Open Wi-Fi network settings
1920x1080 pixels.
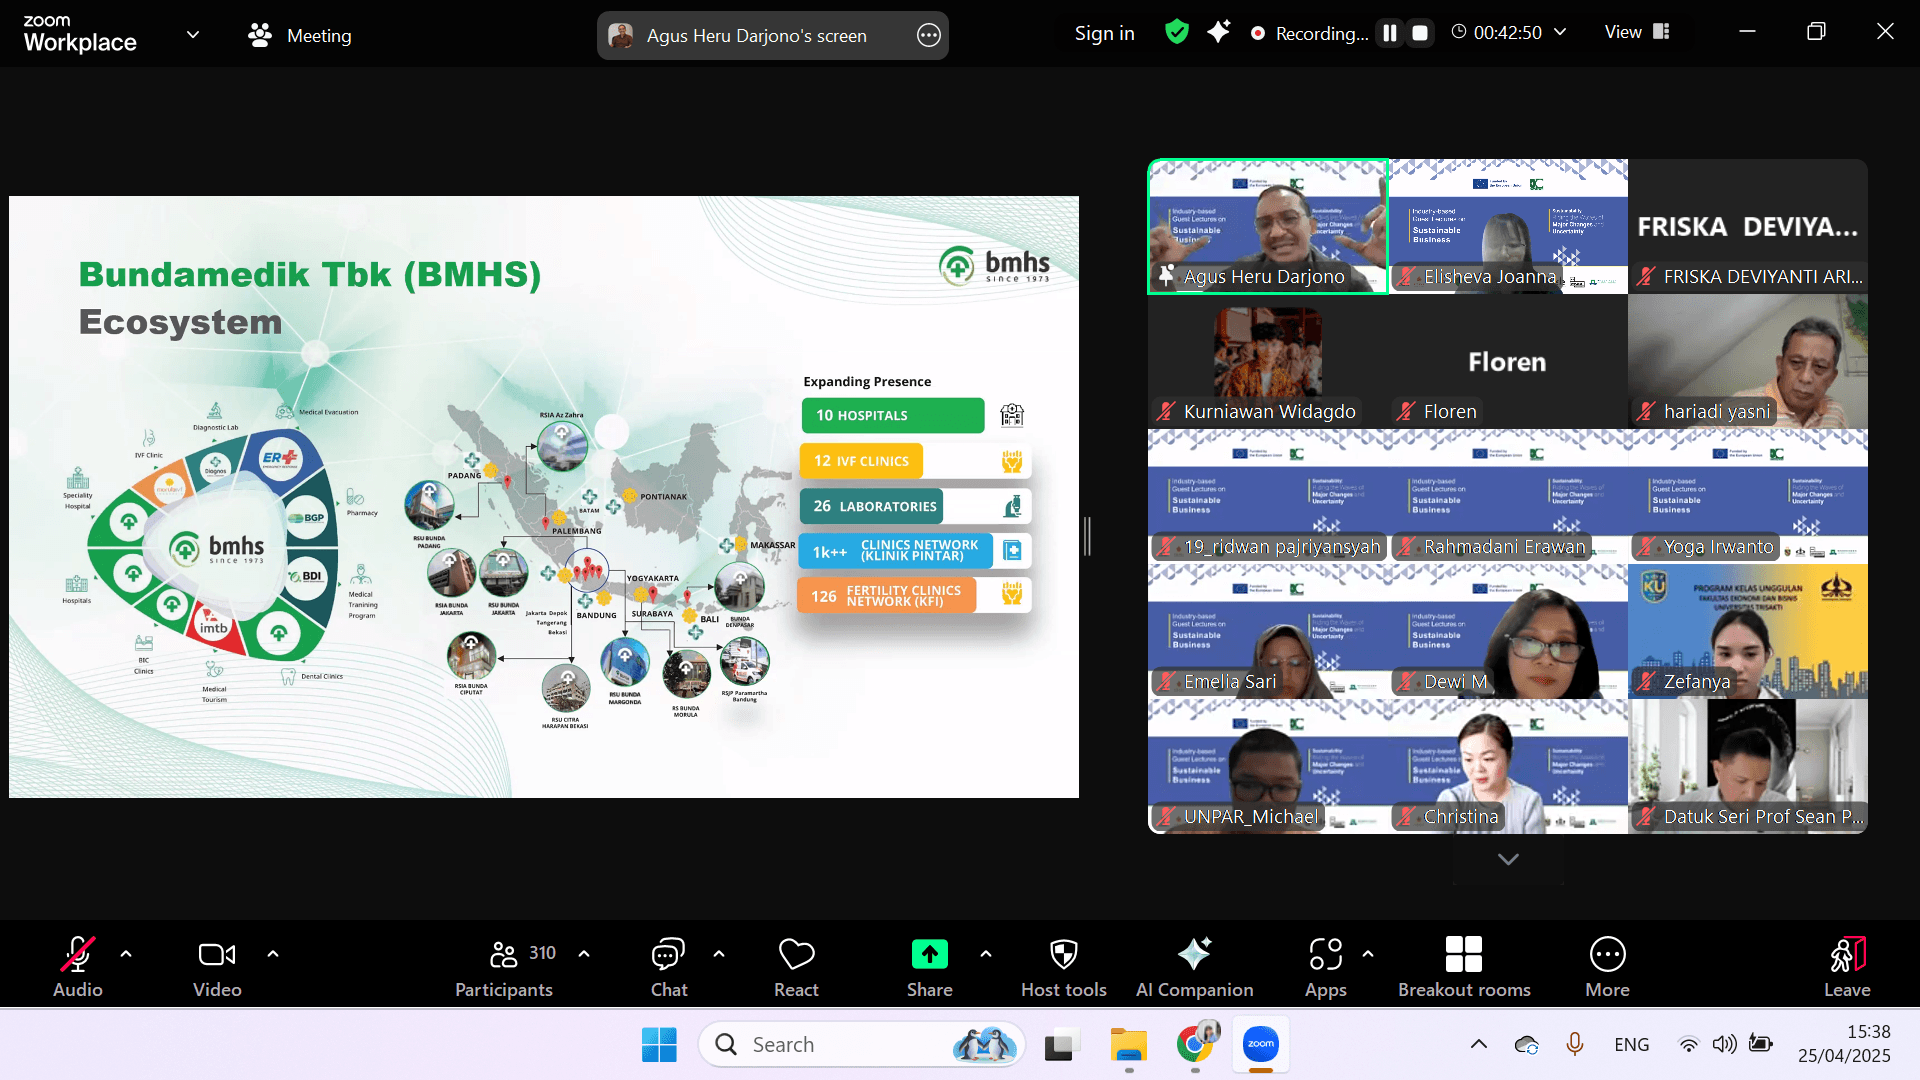pos(1688,1045)
